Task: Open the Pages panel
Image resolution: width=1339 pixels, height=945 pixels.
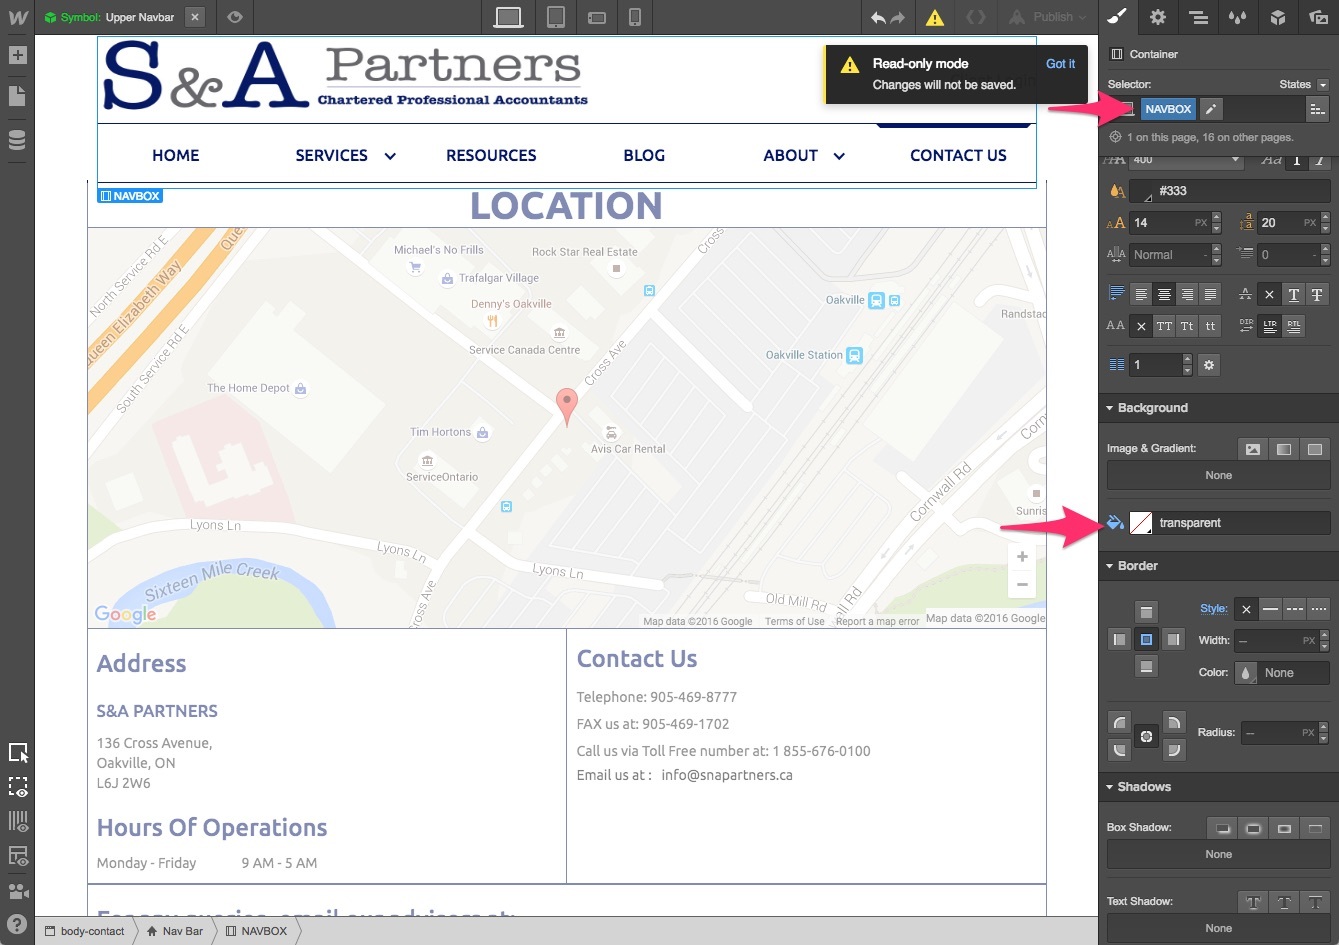Action: point(17,96)
